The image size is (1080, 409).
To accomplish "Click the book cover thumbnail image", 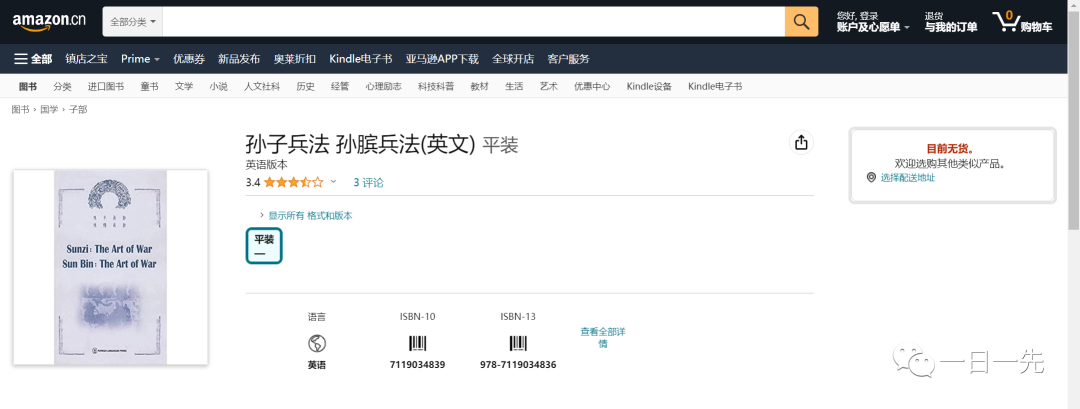I will pos(110,267).
